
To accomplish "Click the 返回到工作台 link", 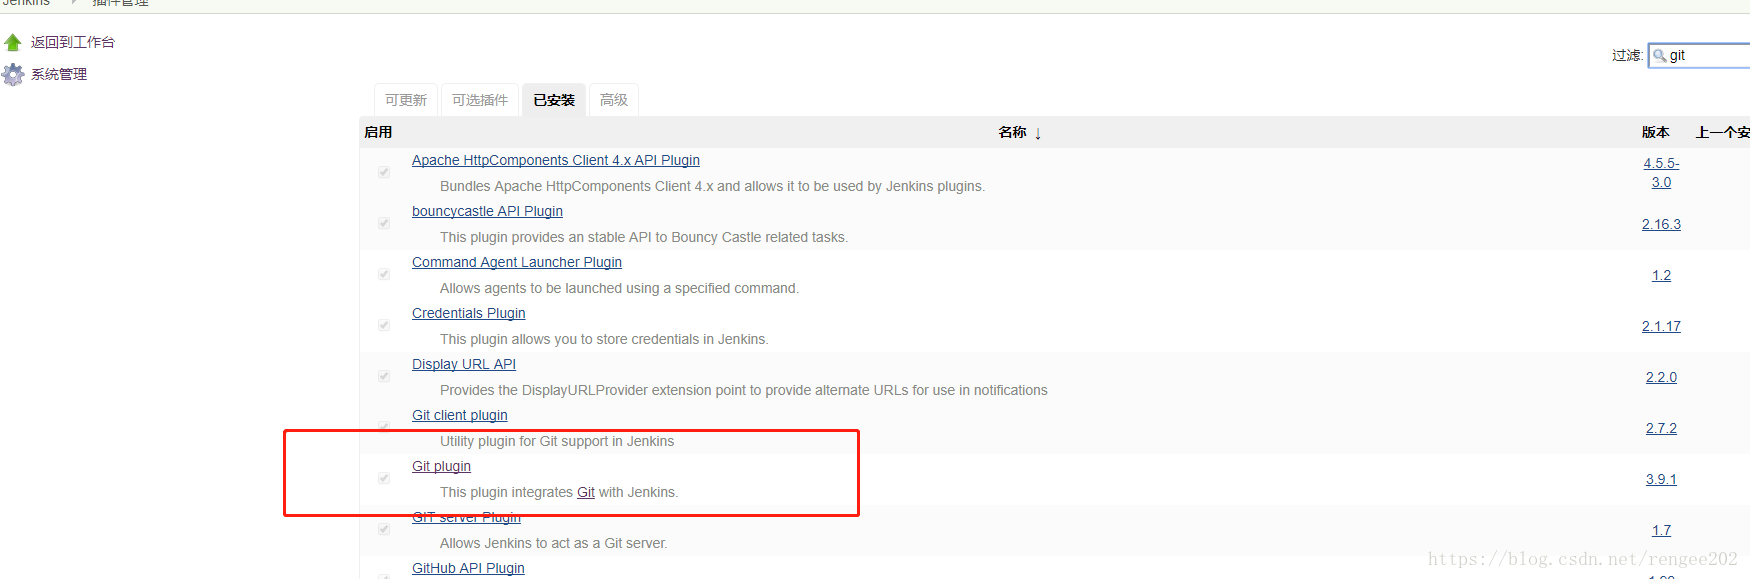I will (x=73, y=42).
